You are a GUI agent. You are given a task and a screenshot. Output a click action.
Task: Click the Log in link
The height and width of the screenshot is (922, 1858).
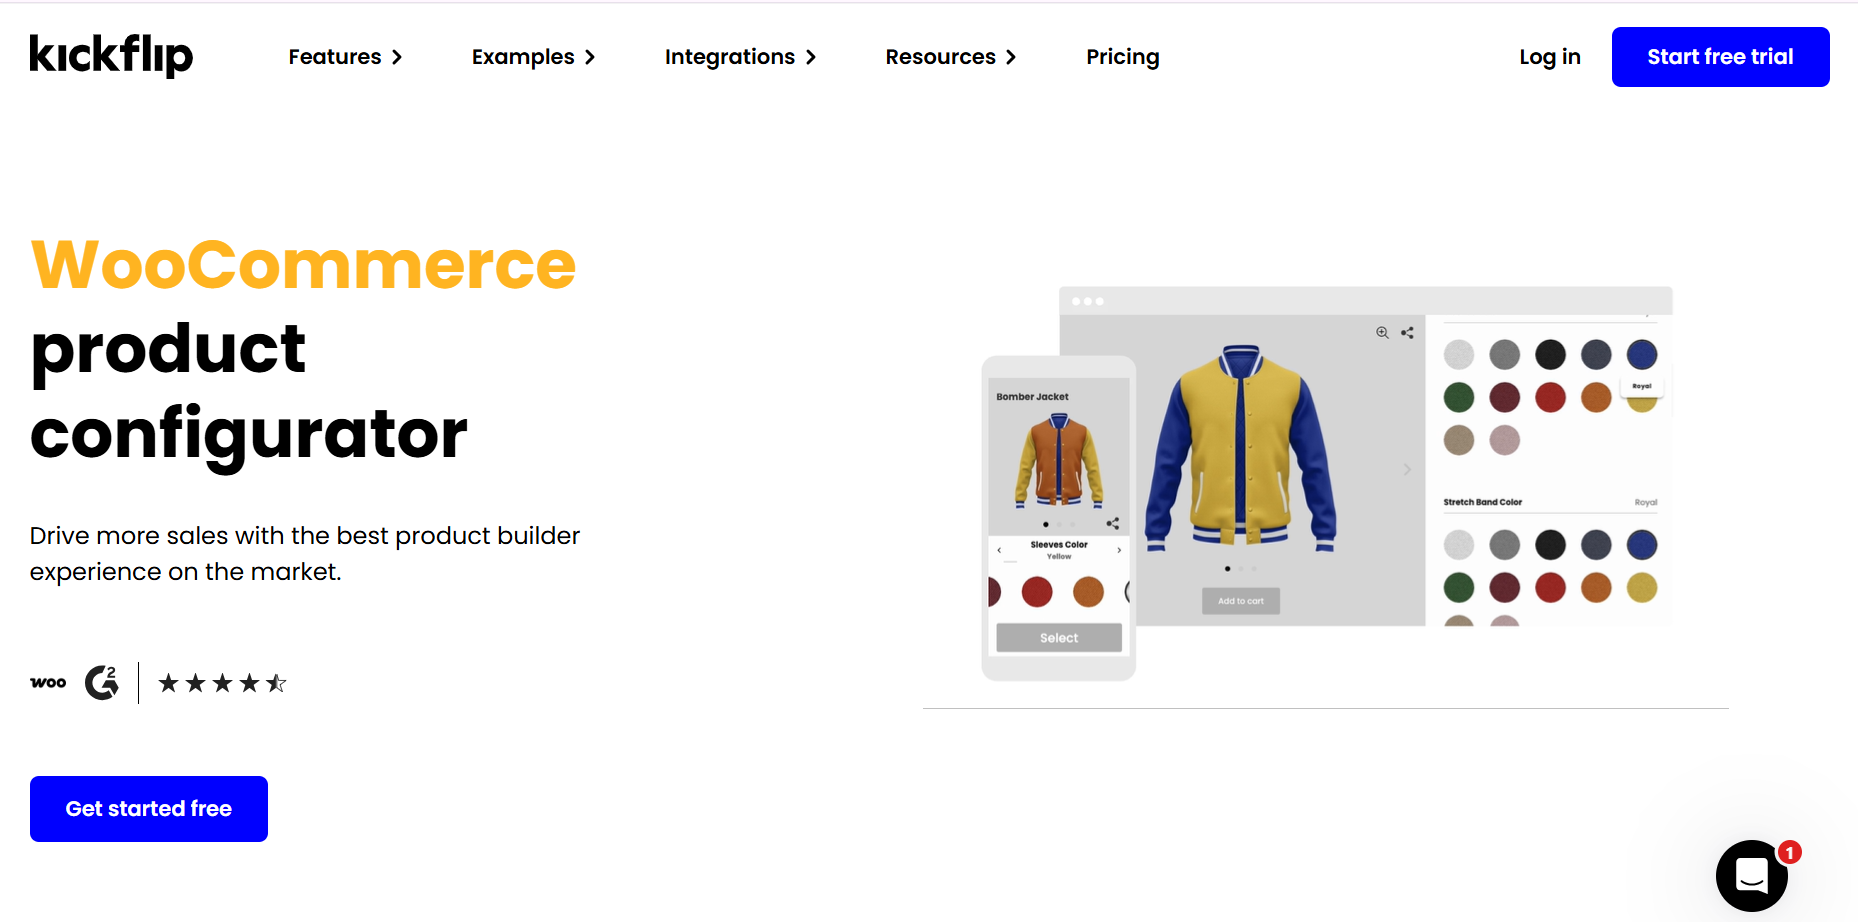pos(1550,57)
